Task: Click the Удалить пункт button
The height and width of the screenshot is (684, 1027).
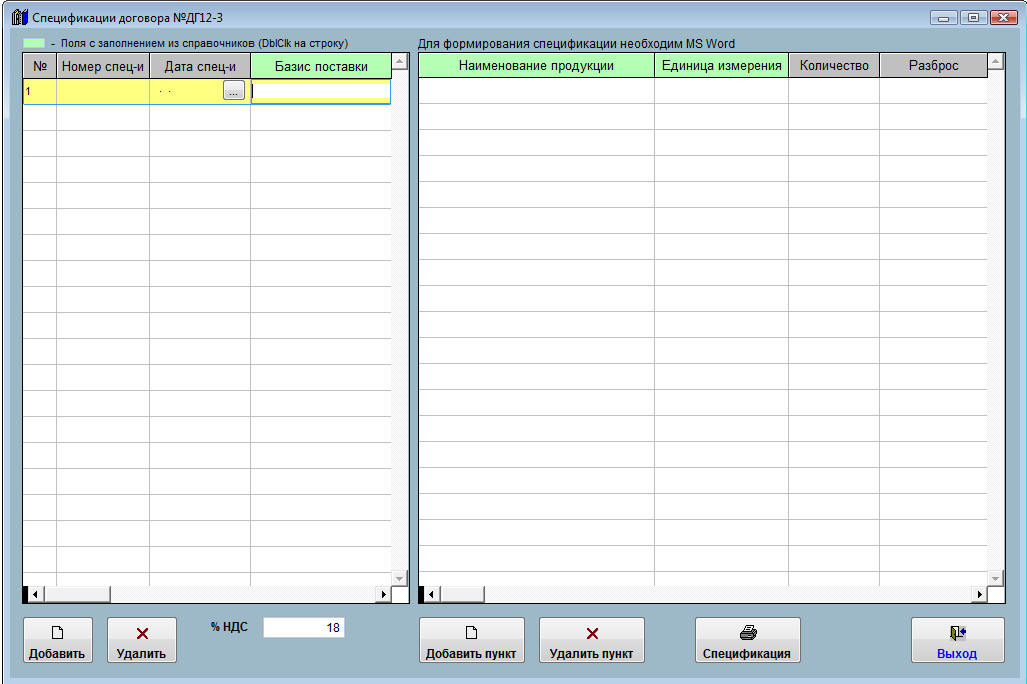Action: [591, 640]
